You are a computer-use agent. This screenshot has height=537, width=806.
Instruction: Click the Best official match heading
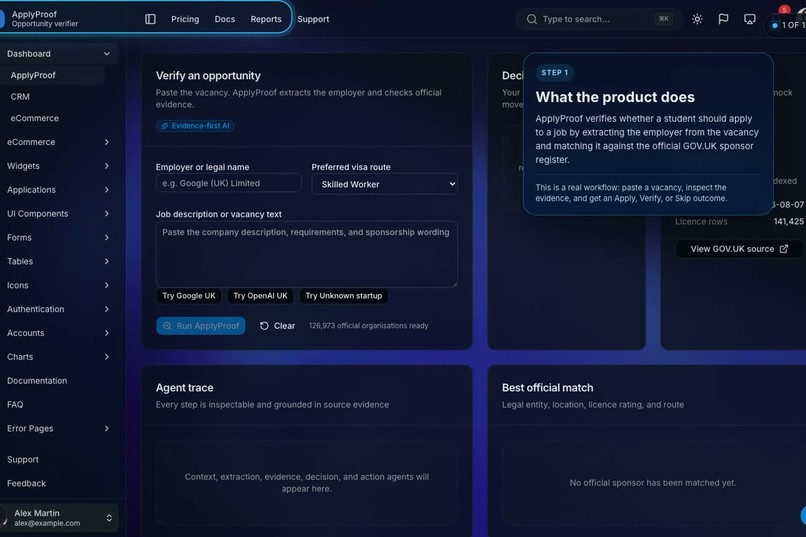click(547, 388)
